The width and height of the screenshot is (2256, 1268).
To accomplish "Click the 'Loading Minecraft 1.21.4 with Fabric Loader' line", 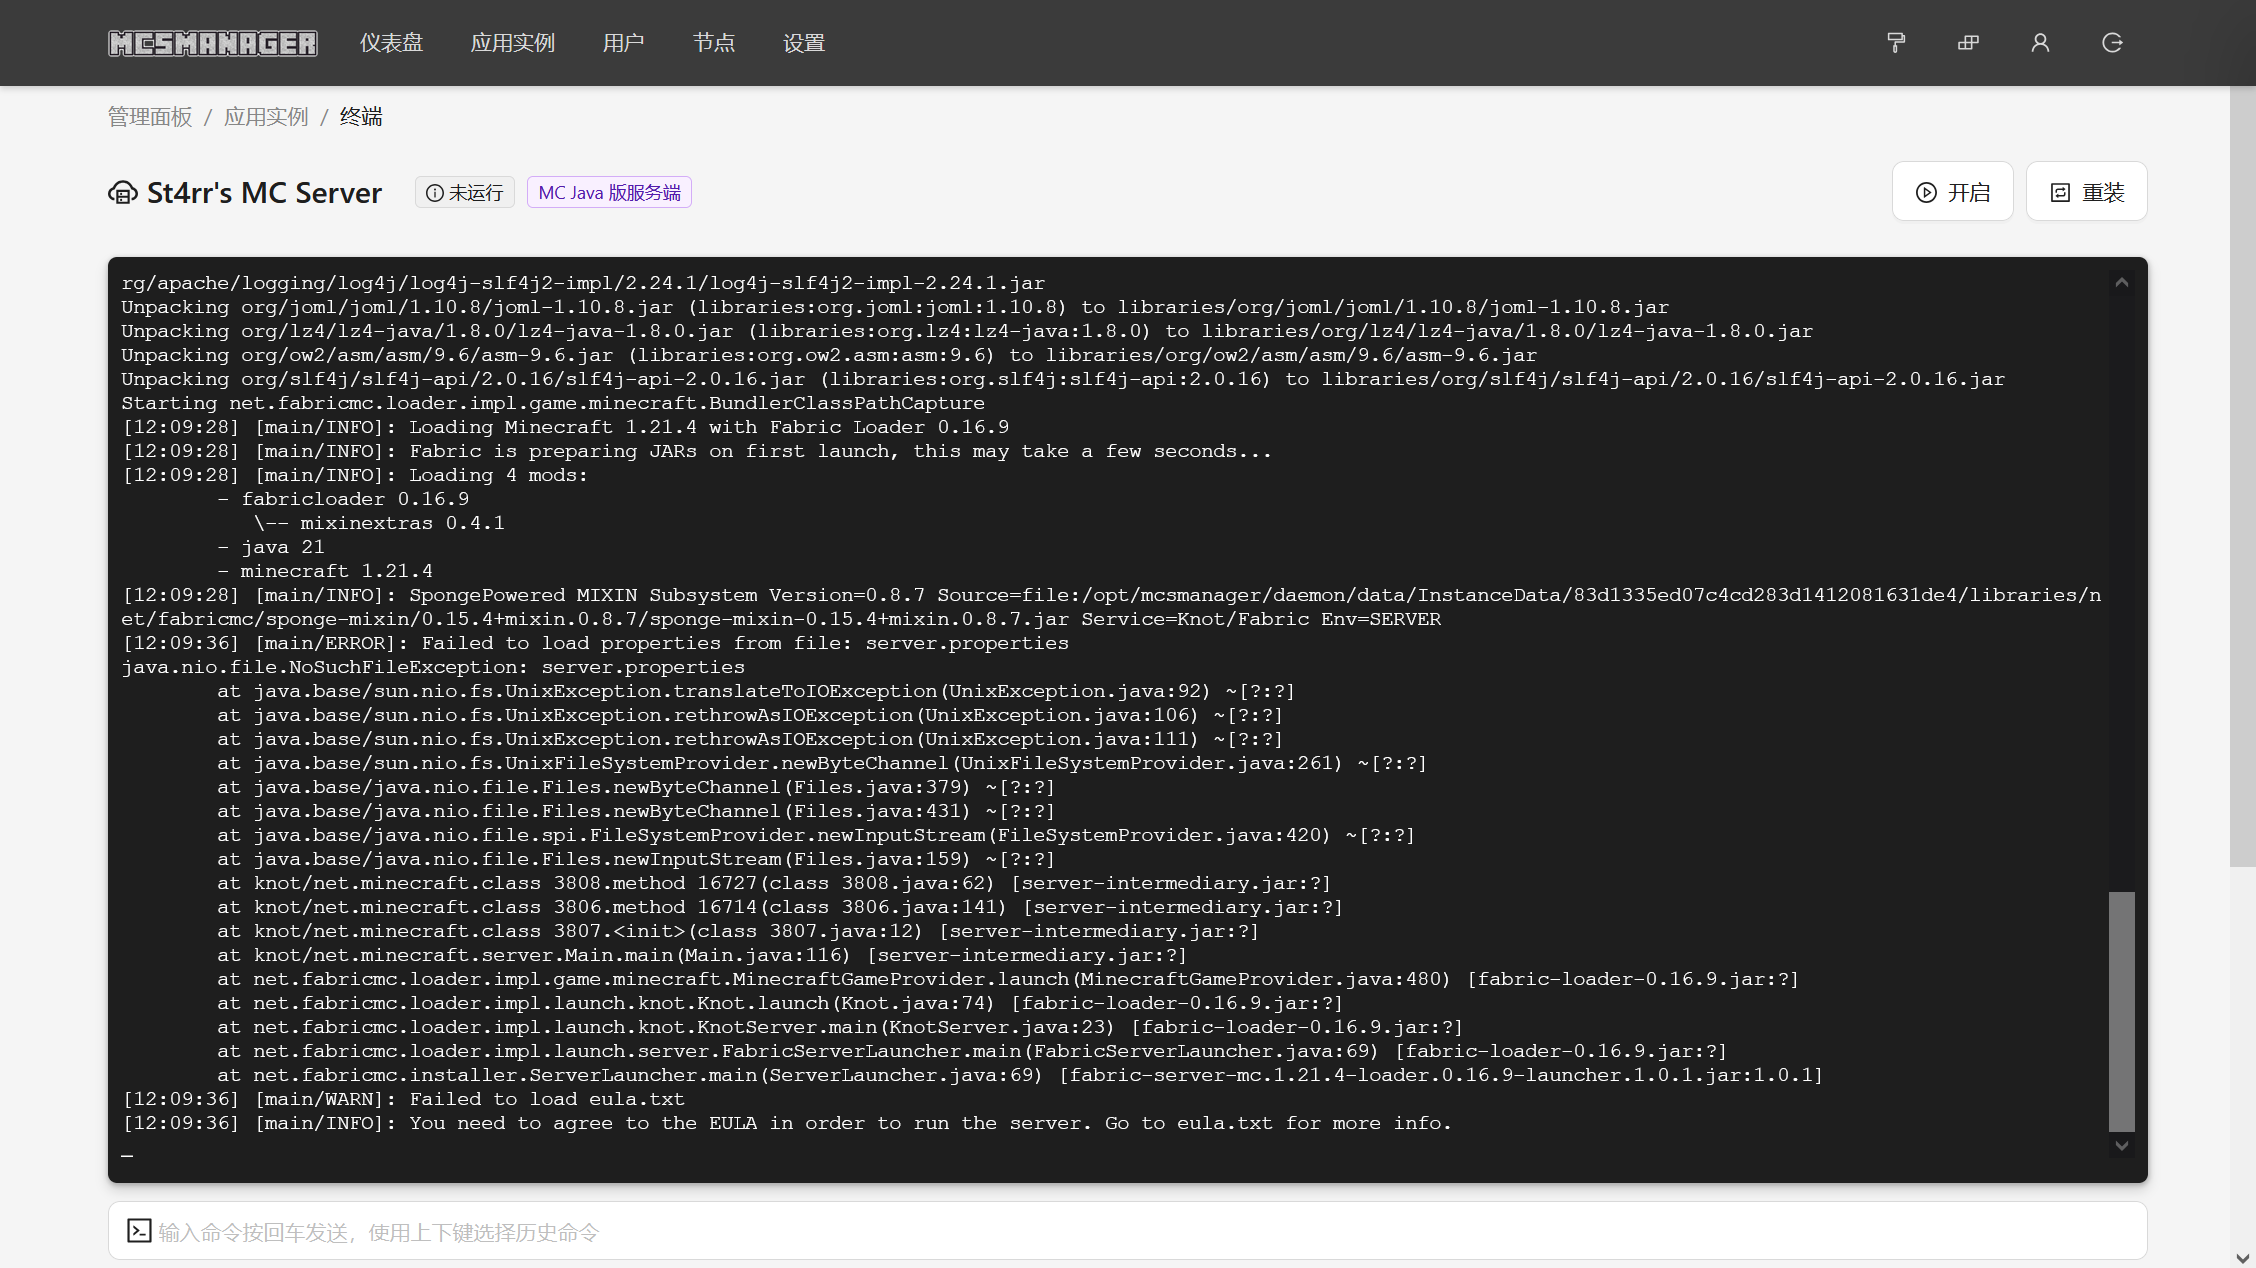I will click(x=565, y=427).
